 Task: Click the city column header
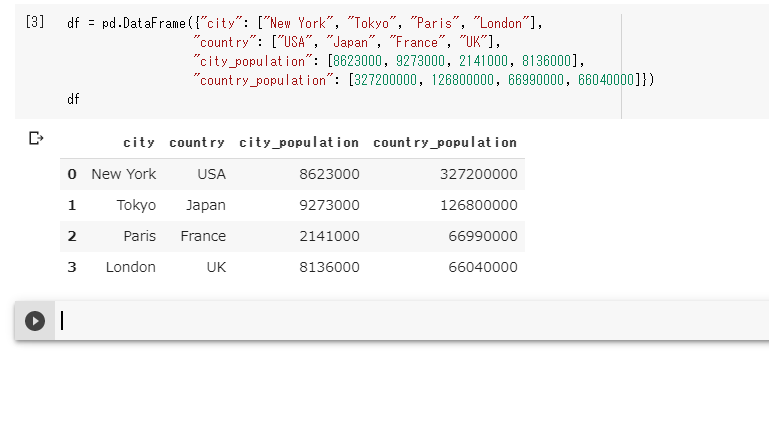coord(139,143)
